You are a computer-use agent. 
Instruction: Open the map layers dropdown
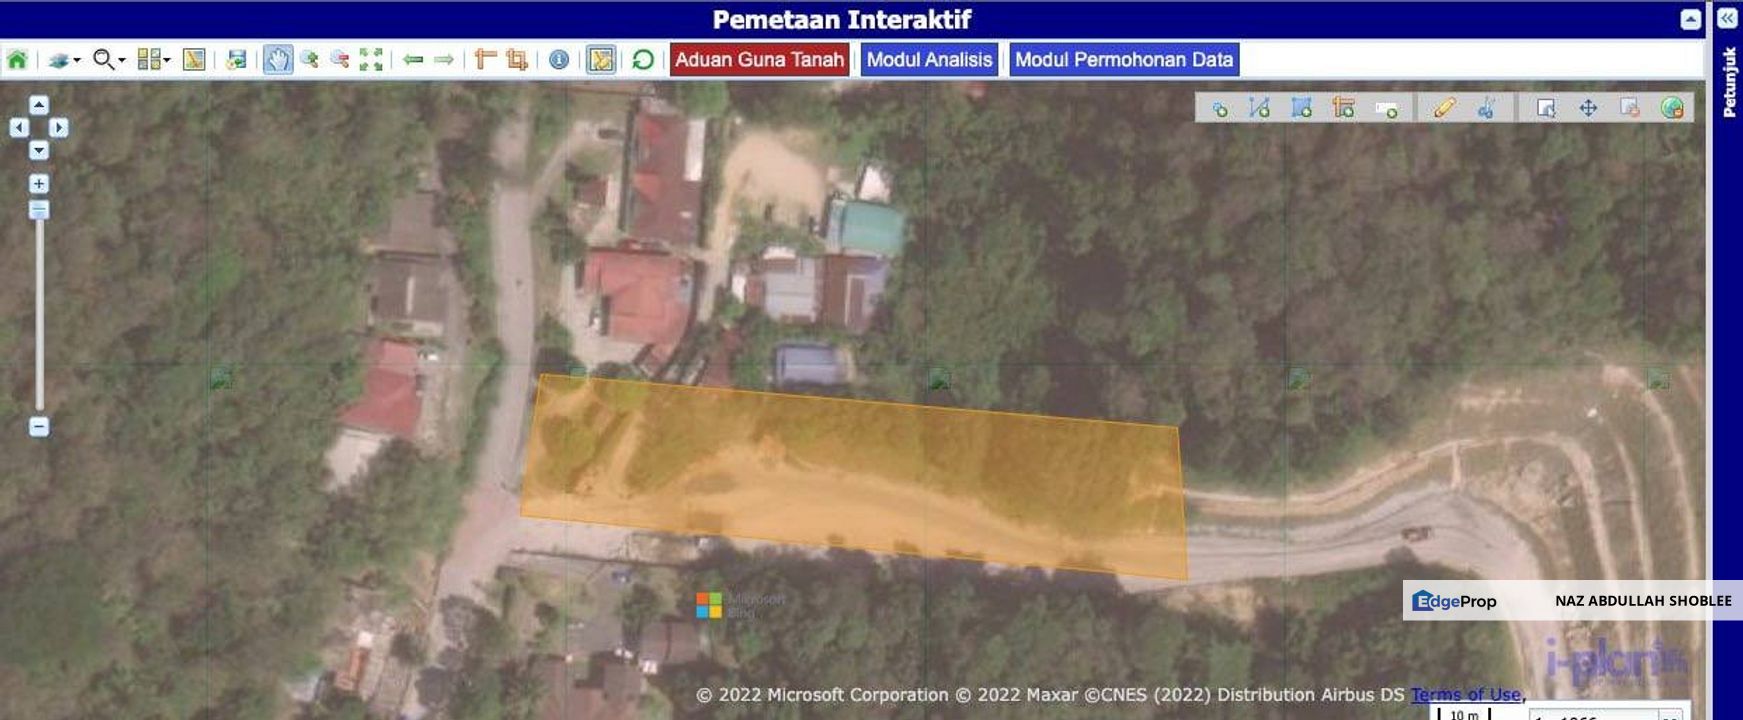65,60
